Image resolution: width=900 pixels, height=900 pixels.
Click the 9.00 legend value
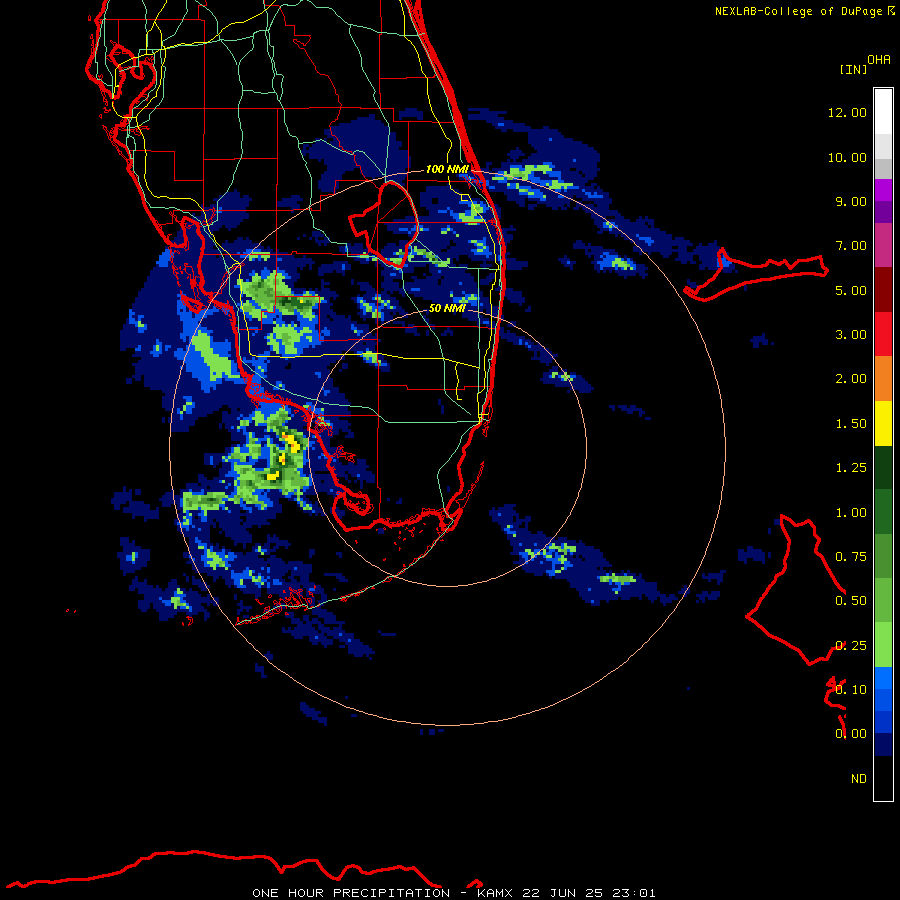click(x=851, y=201)
